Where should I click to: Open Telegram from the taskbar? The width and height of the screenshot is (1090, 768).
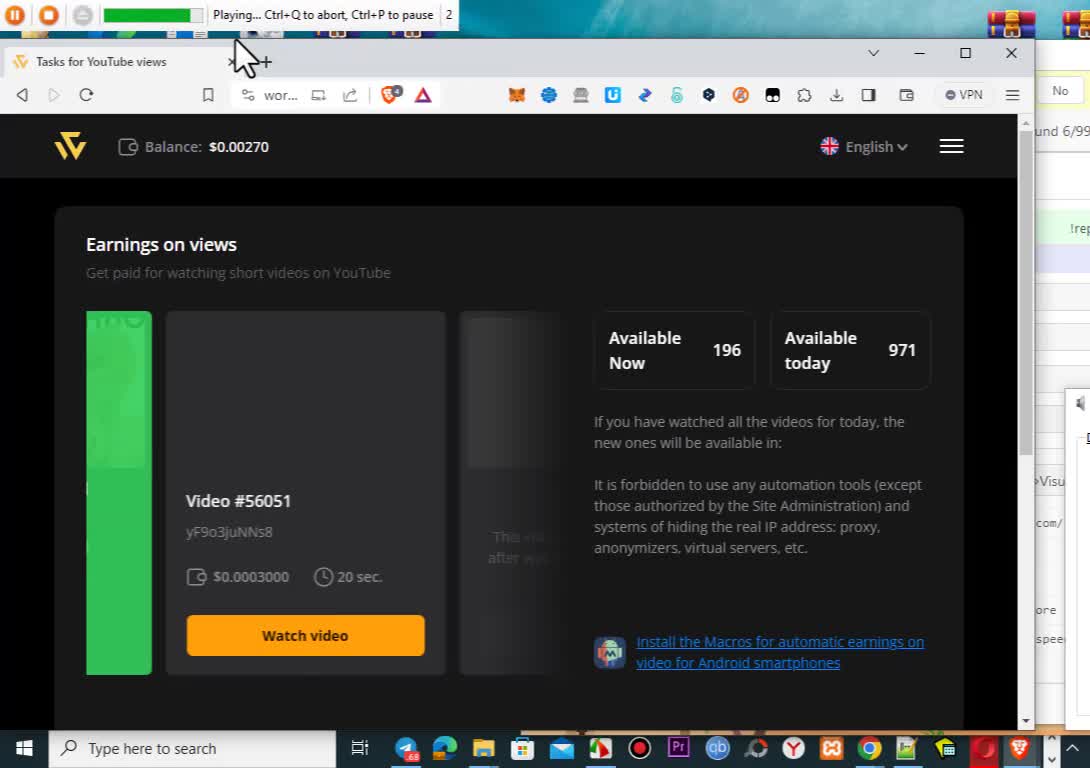click(x=407, y=749)
